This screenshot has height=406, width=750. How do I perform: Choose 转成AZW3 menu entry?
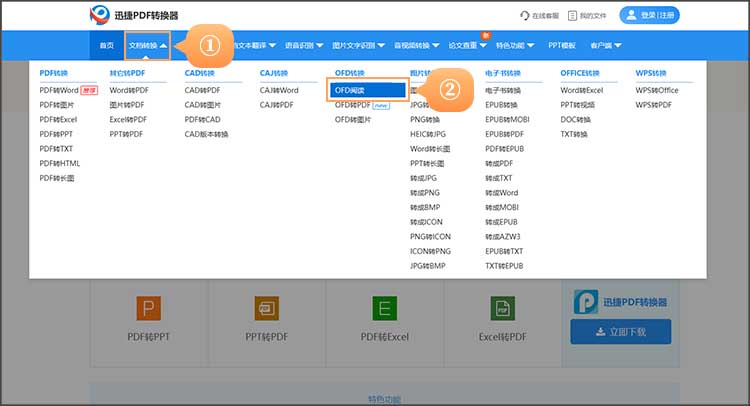pyautogui.click(x=503, y=237)
